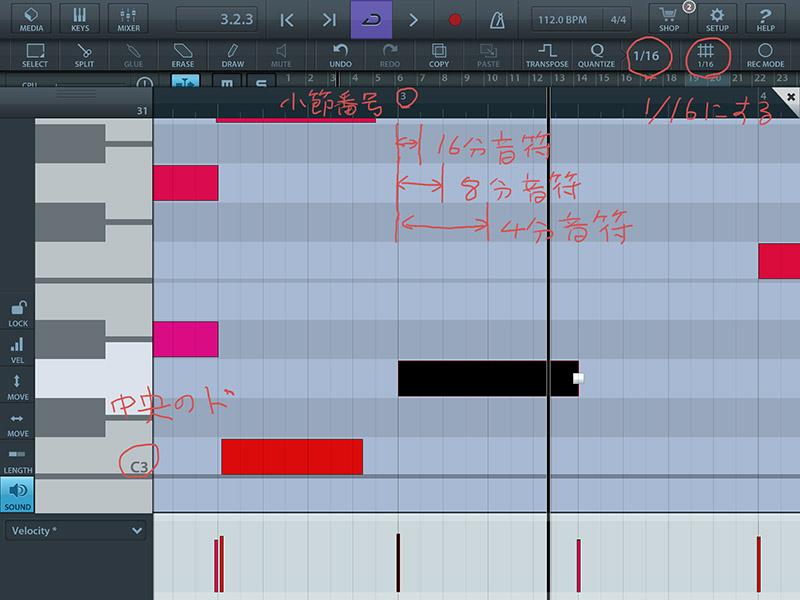Open the REC MODE options
Screen dimensions: 800x600
(x=765, y=55)
